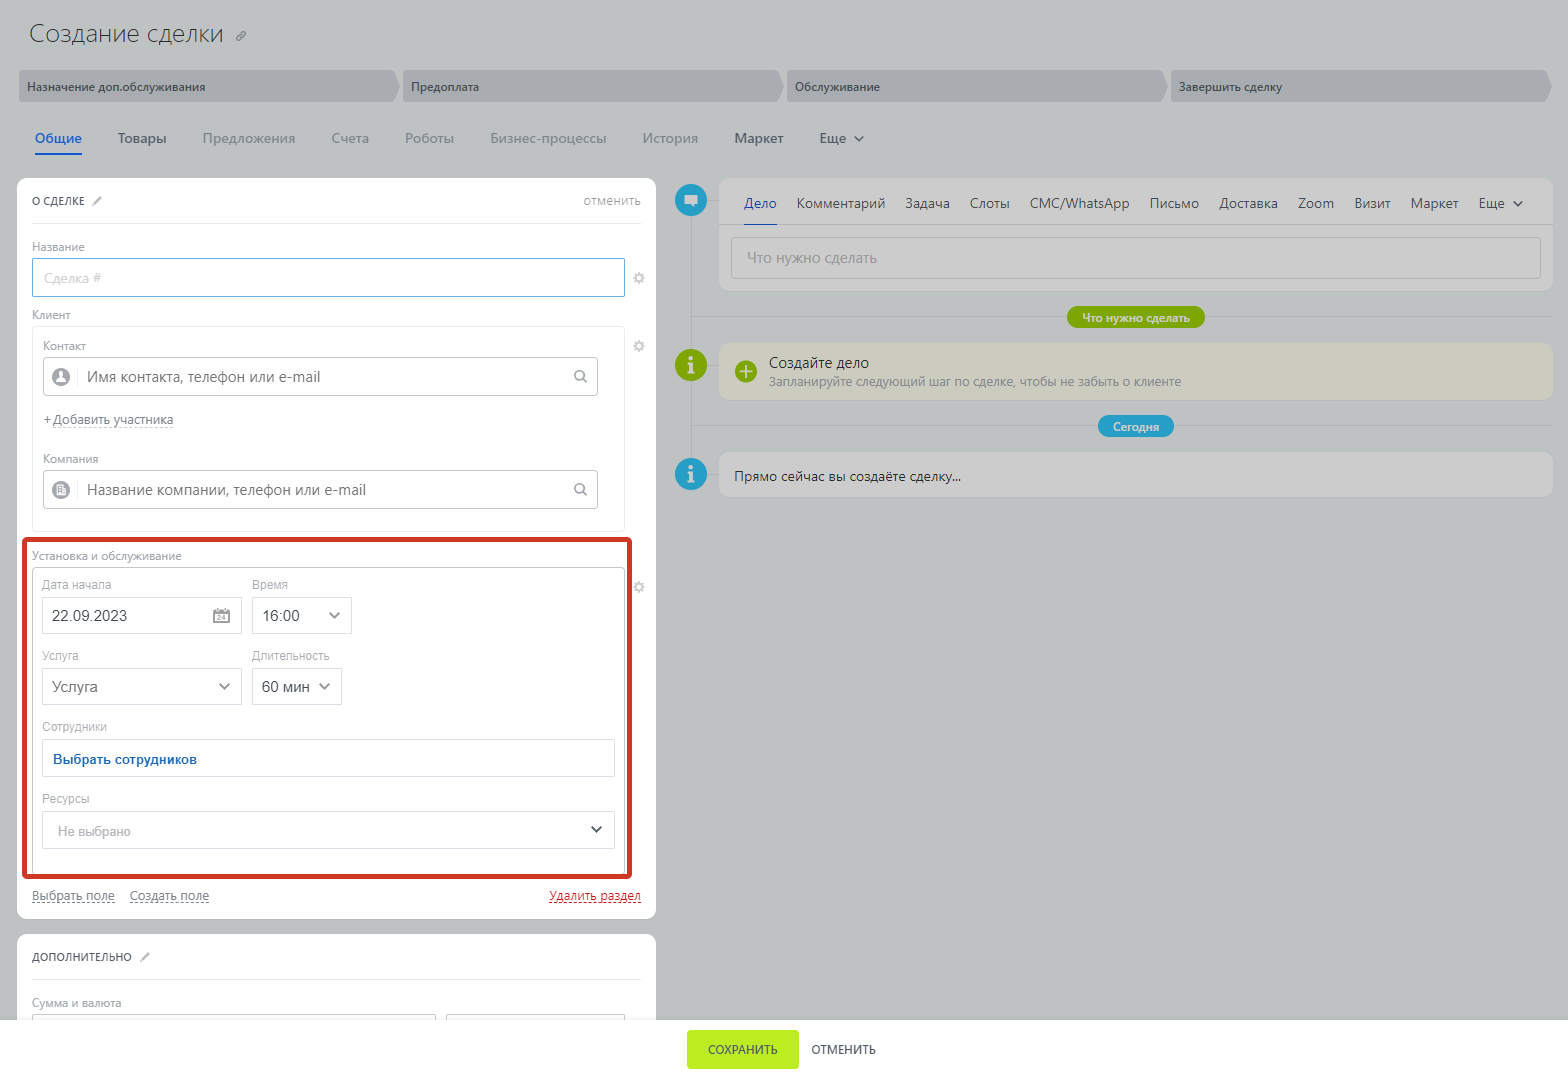Click the green Что нужно сделать label
The width and height of the screenshot is (1568, 1076).
click(x=1136, y=318)
